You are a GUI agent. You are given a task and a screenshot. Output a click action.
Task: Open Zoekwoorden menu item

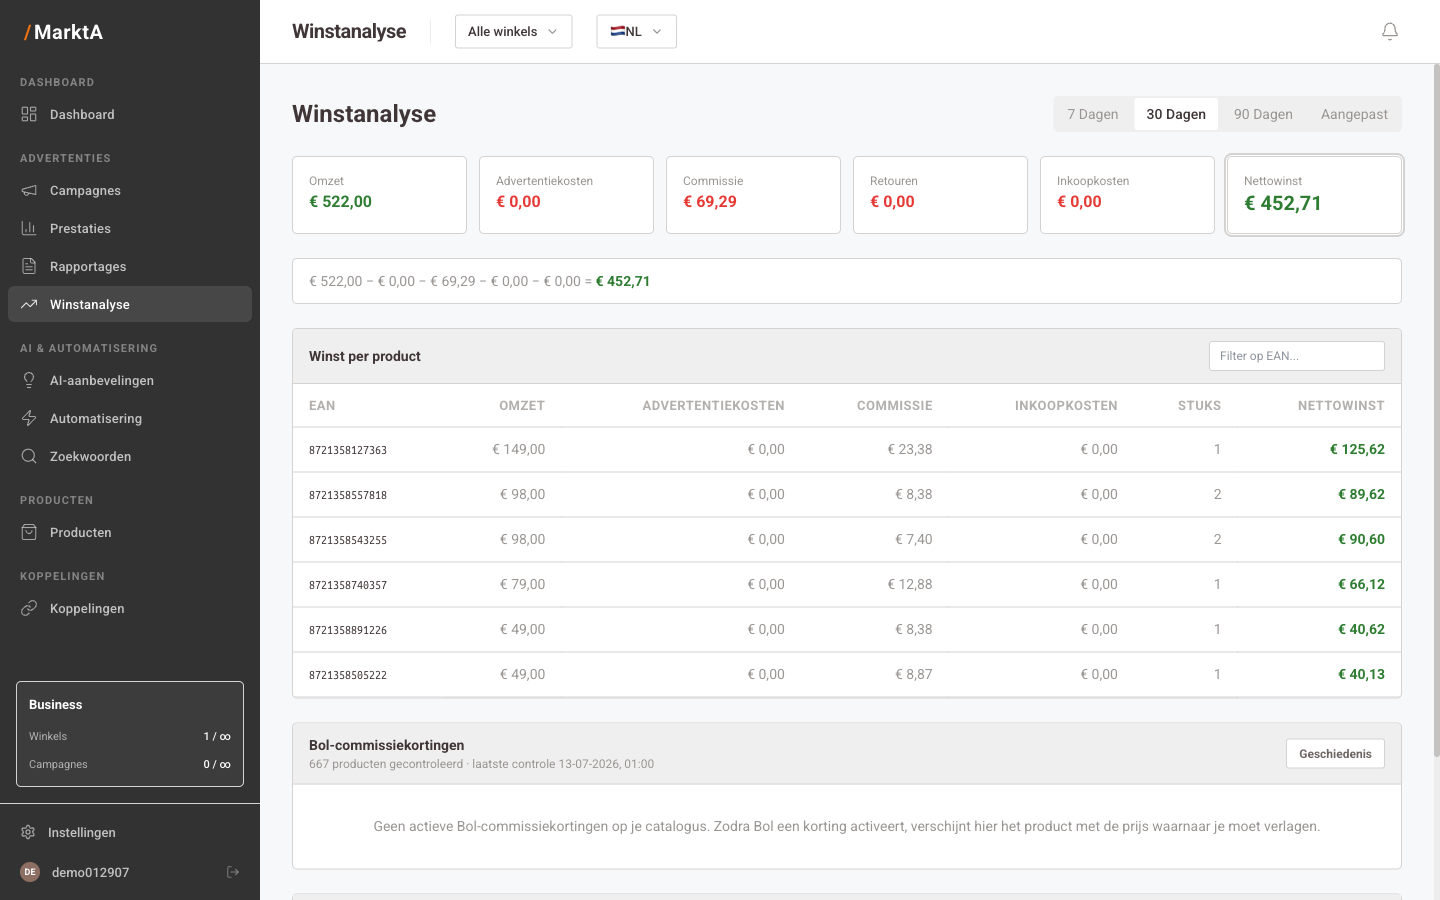130,456
